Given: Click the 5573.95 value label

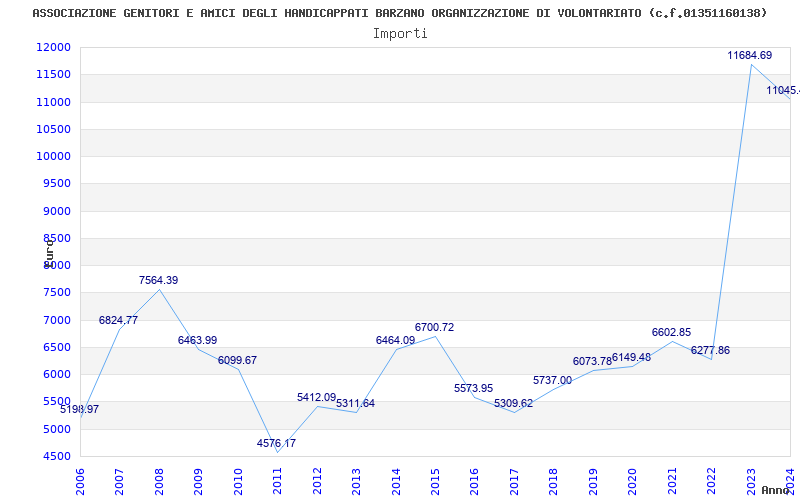Looking at the screenshot, I should pos(473,388).
